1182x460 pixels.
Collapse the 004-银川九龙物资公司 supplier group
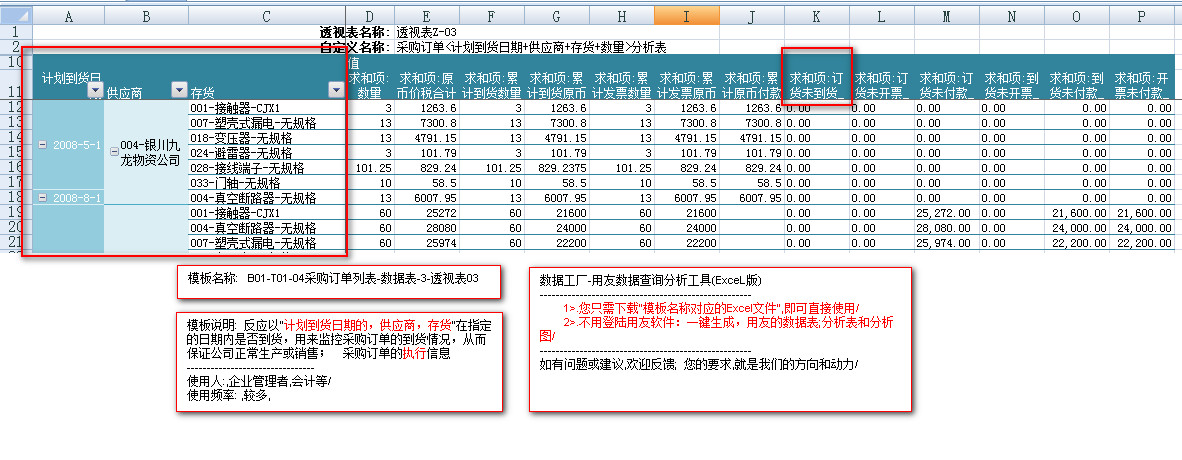pos(114,145)
